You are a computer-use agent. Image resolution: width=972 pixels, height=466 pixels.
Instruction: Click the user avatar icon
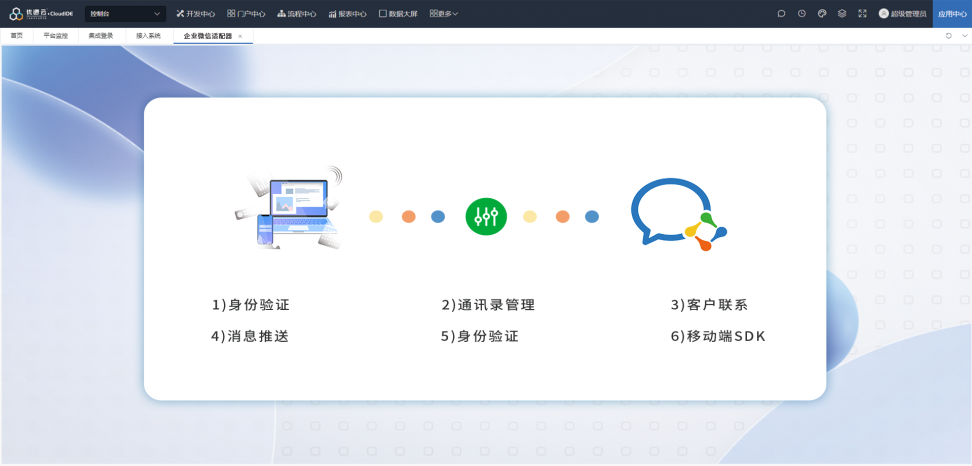[883, 14]
